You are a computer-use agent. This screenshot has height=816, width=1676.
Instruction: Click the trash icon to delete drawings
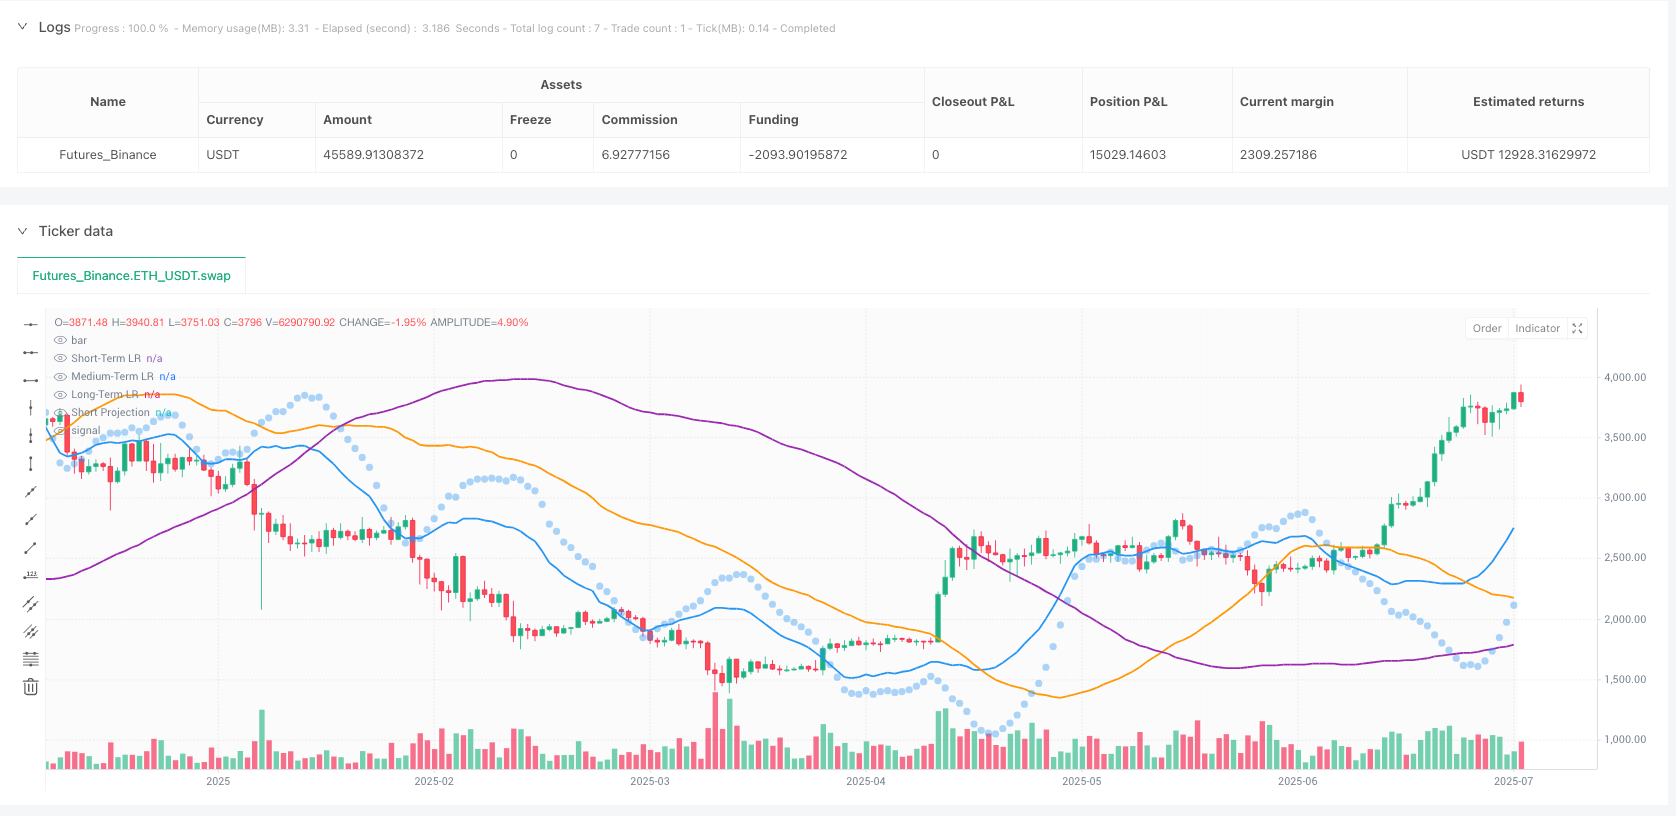(x=31, y=686)
